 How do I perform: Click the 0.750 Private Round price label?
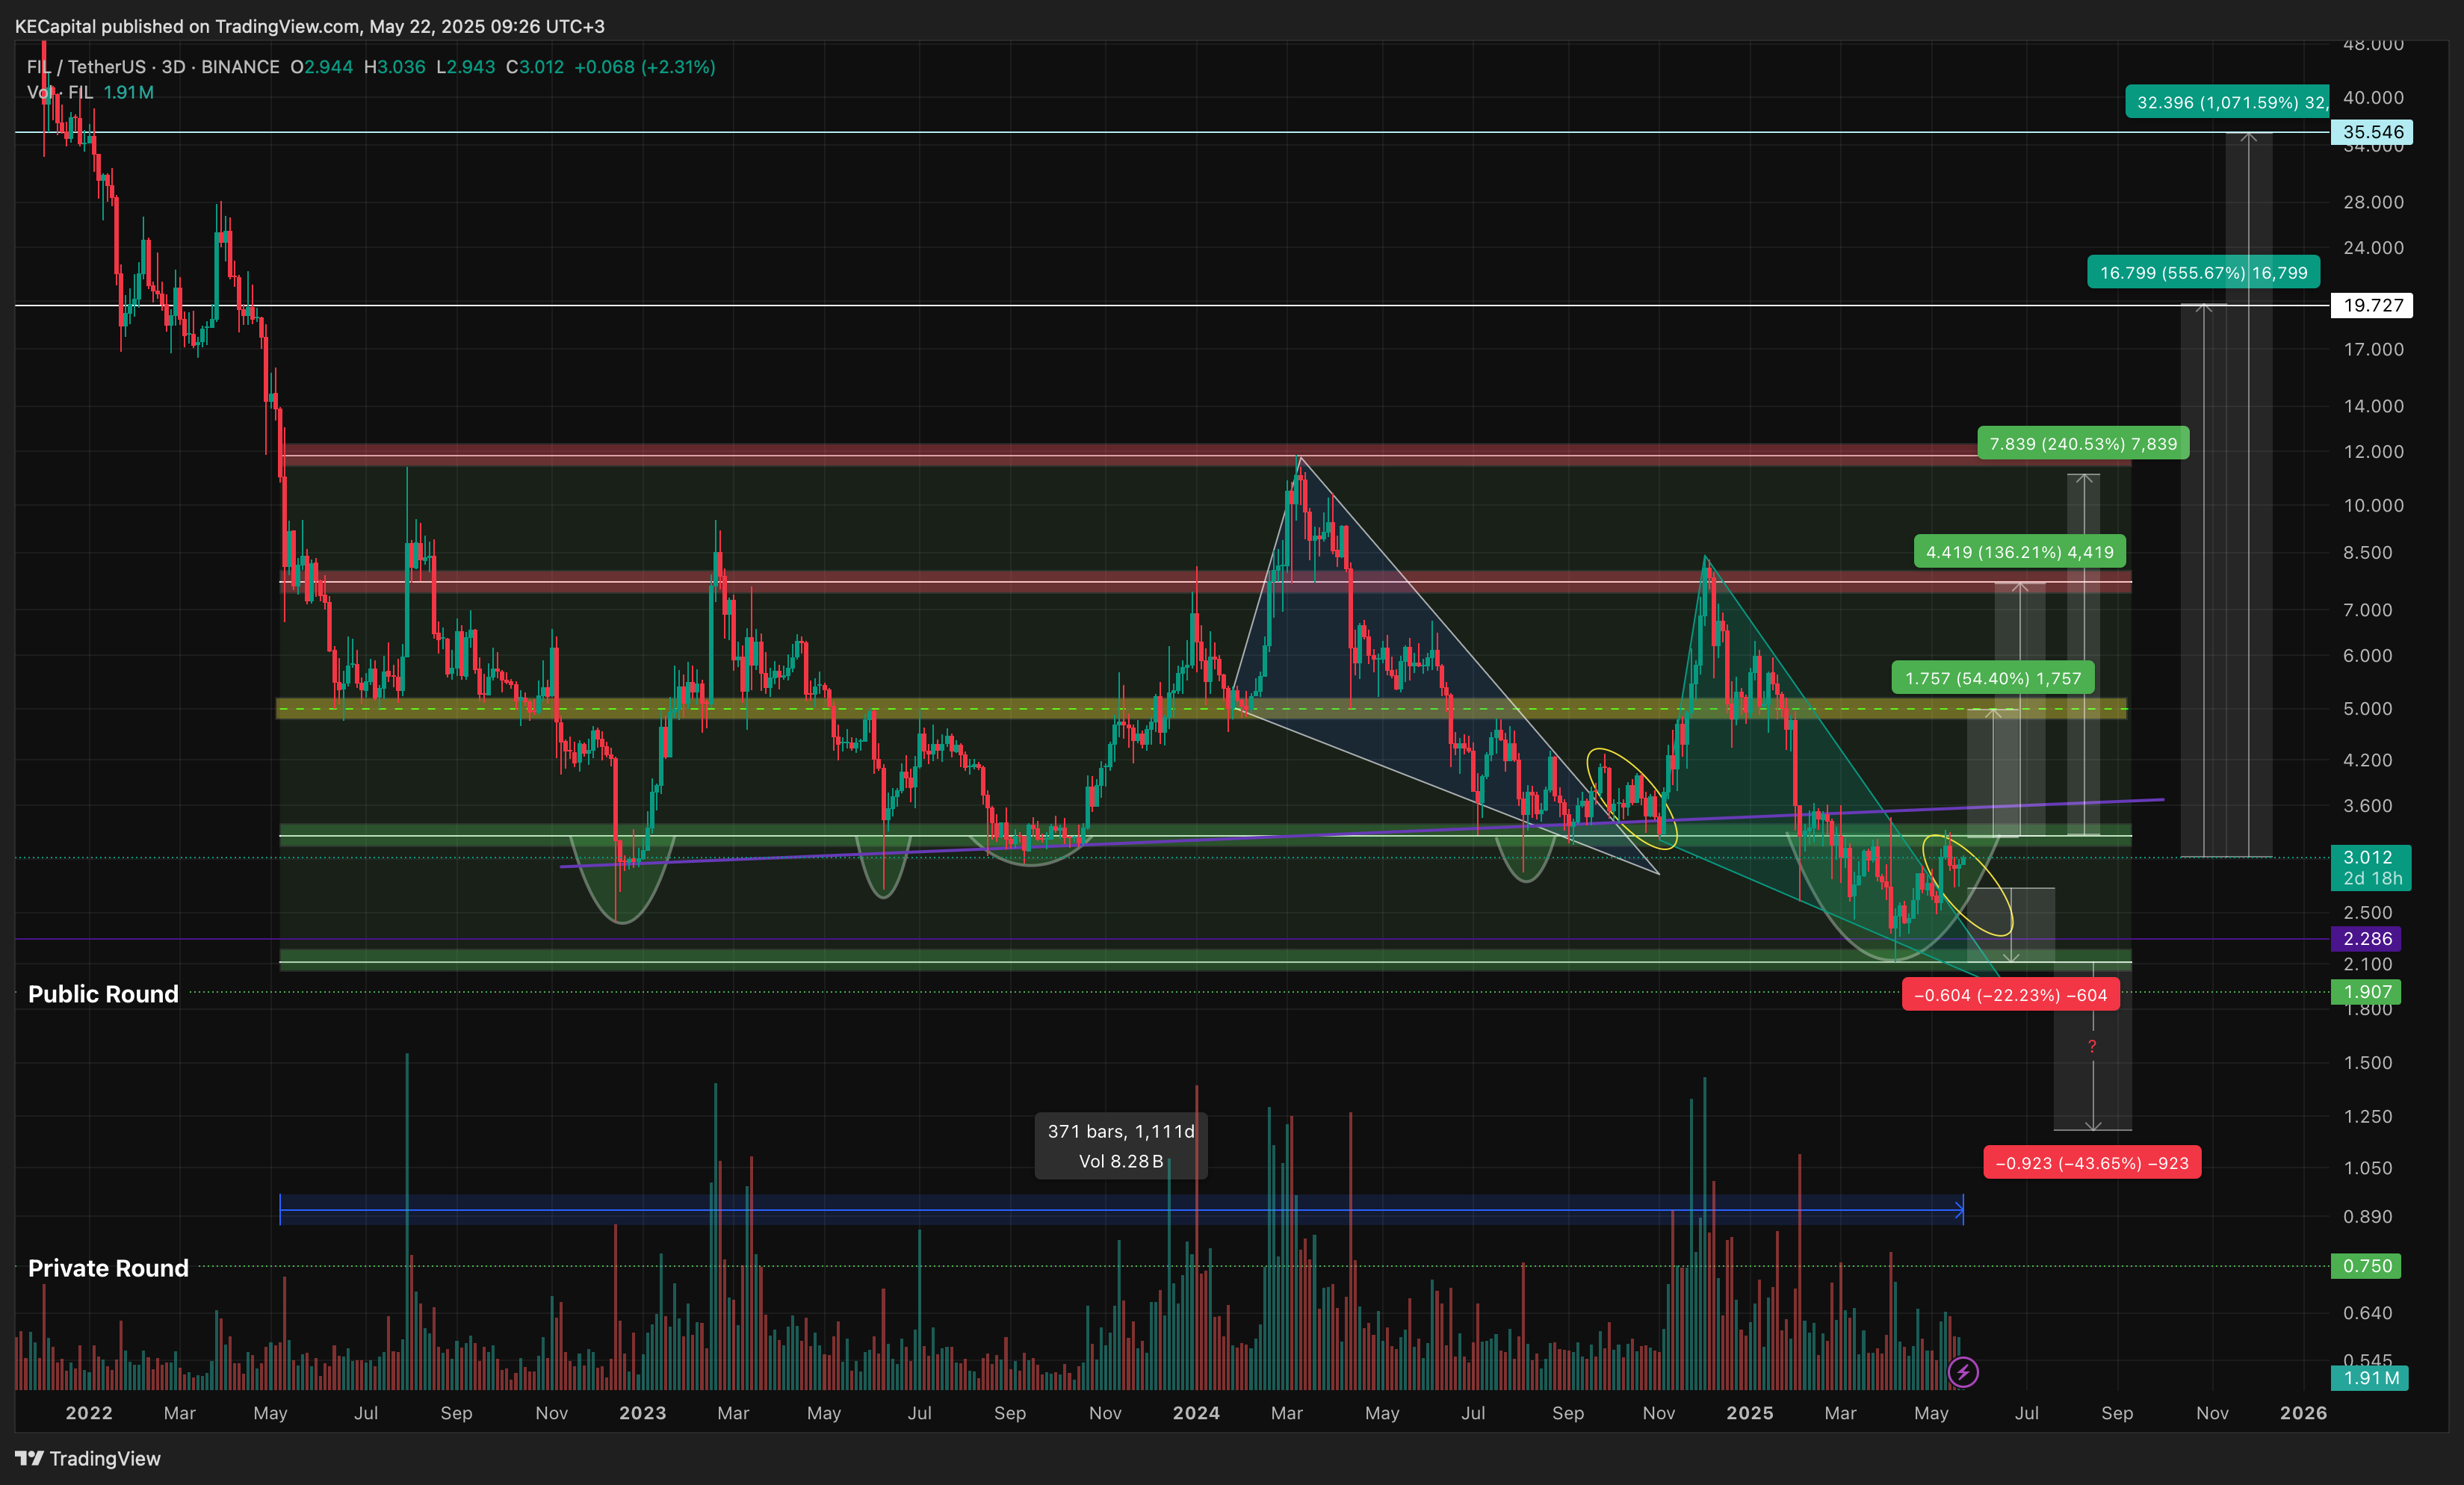point(2366,1266)
